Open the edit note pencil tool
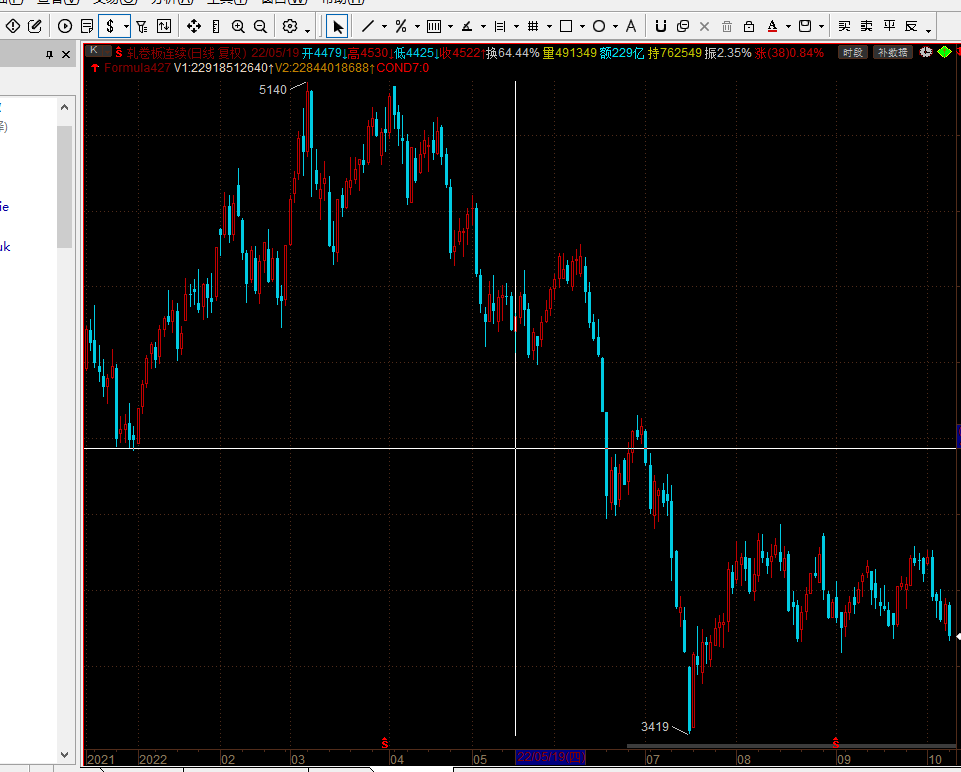The height and width of the screenshot is (772, 961). coord(35,26)
